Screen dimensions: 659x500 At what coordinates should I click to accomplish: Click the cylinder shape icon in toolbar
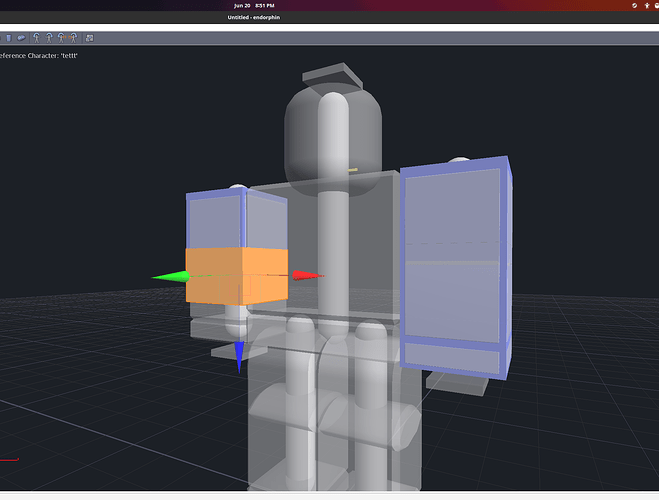[x=9, y=38]
